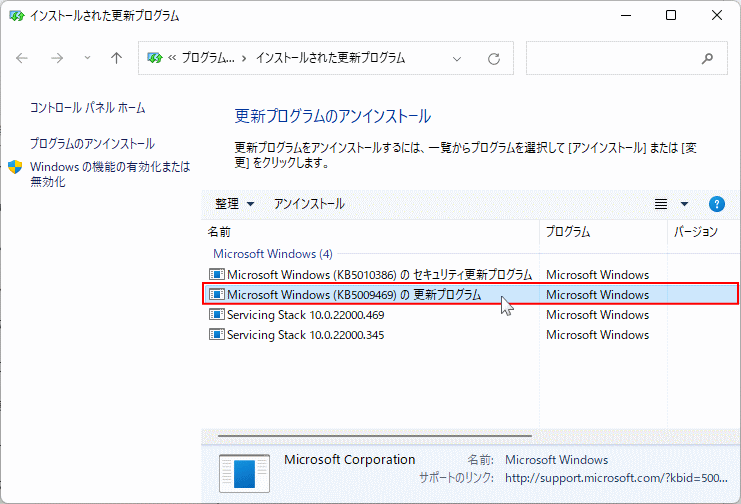Go up one level with up arrow
Screen dimensions: 741x504
[116, 58]
